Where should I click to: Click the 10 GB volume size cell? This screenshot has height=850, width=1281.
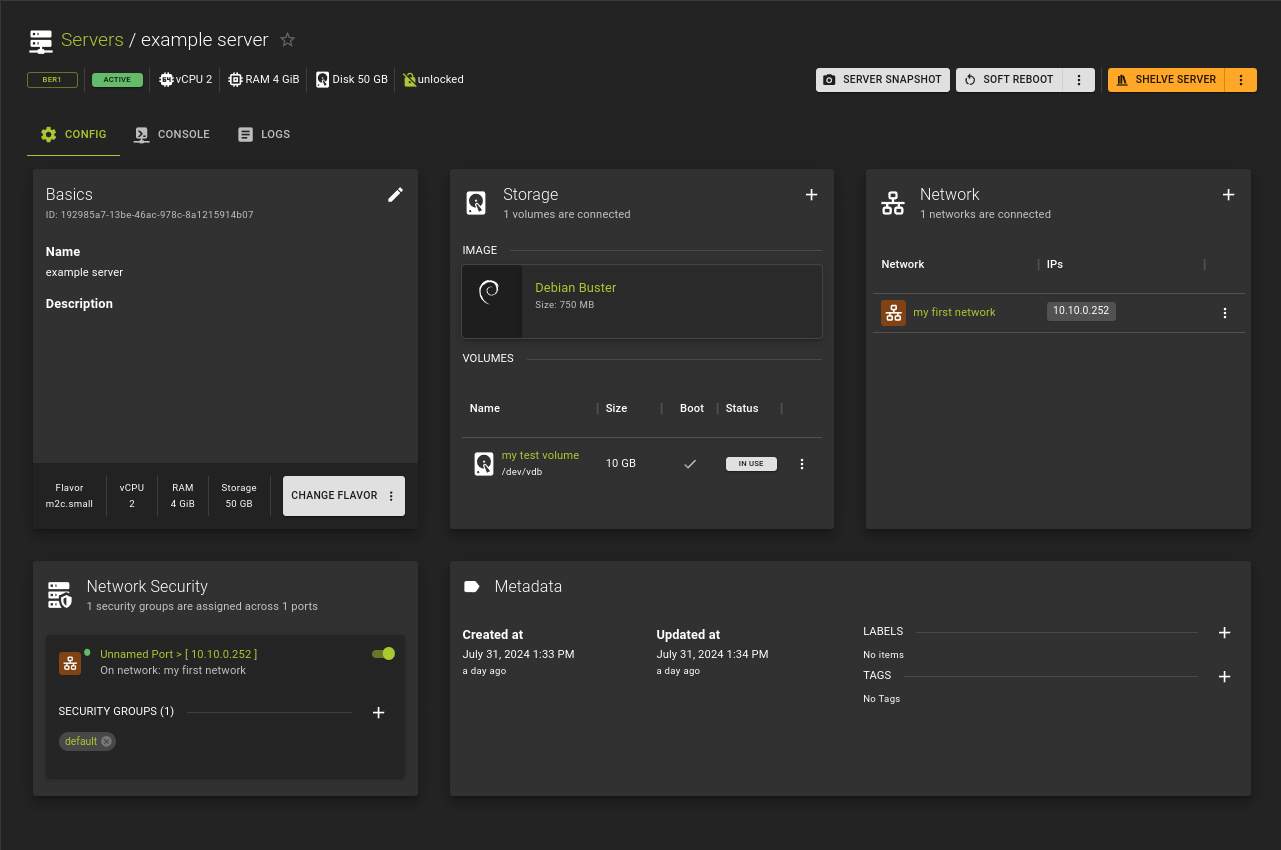click(621, 464)
